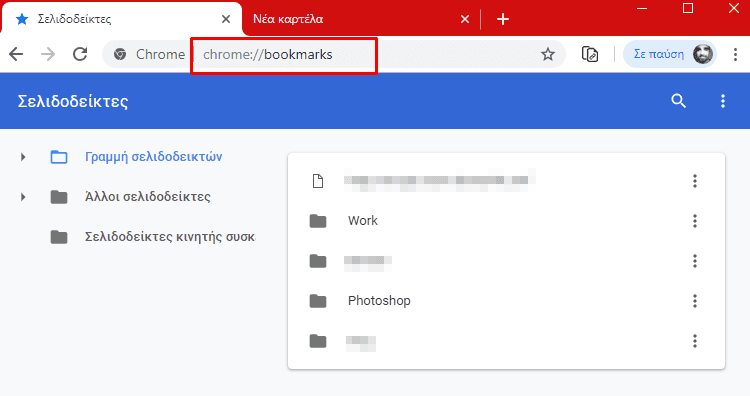Switch to the Σελιδοδείκτες tab
Image resolution: width=750 pixels, height=396 pixels.
point(121,19)
